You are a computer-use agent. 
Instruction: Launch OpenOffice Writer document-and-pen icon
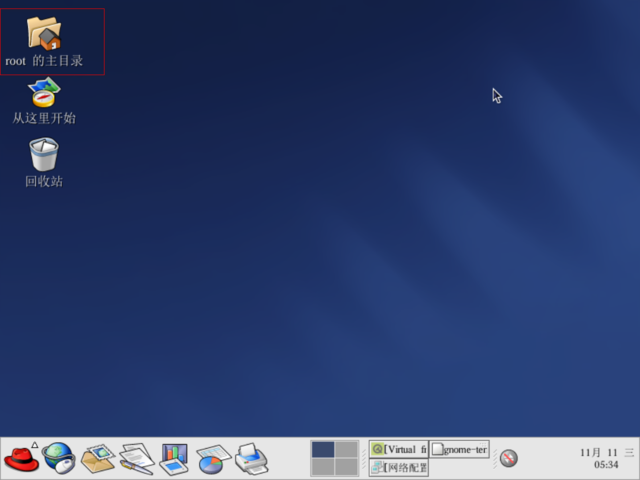(x=137, y=459)
